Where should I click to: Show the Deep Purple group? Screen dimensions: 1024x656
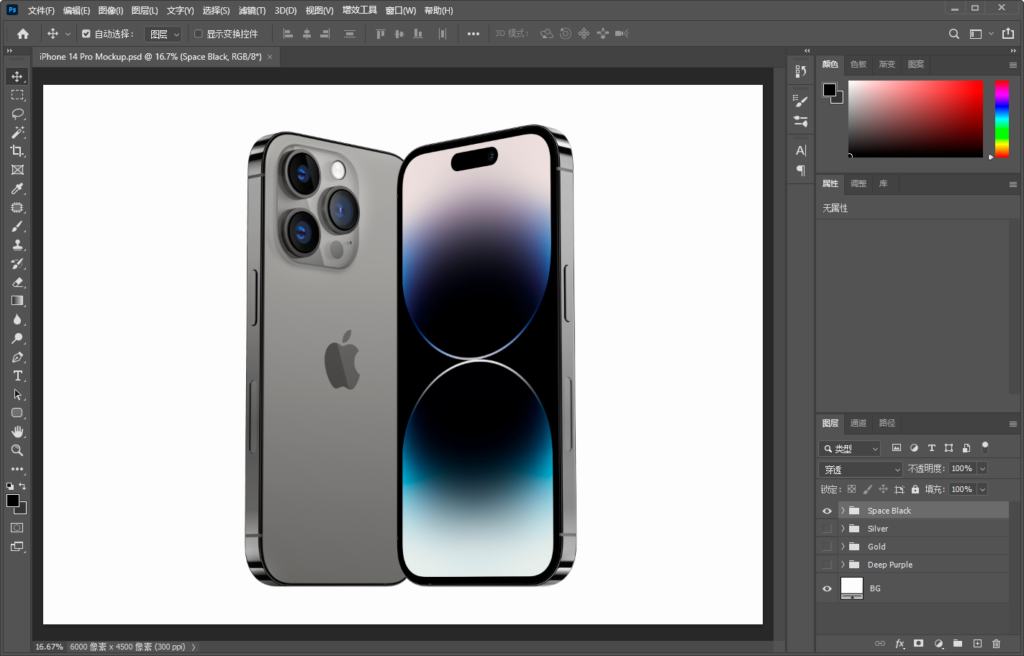pos(827,565)
